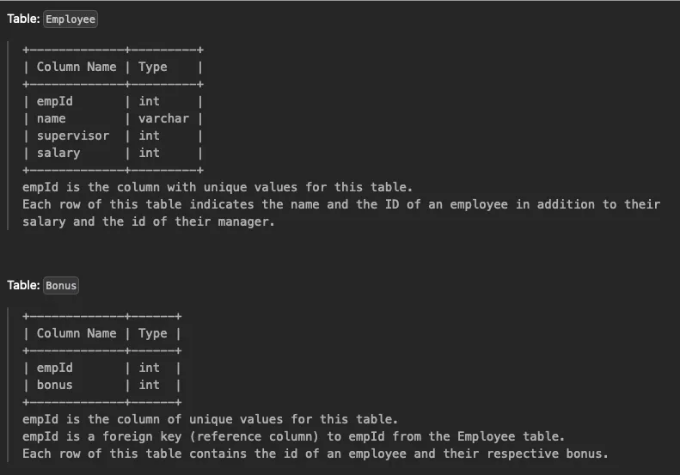The height and width of the screenshot is (475, 680).
Task: Click the bonus row in Bonus schema
Action: 102,385
